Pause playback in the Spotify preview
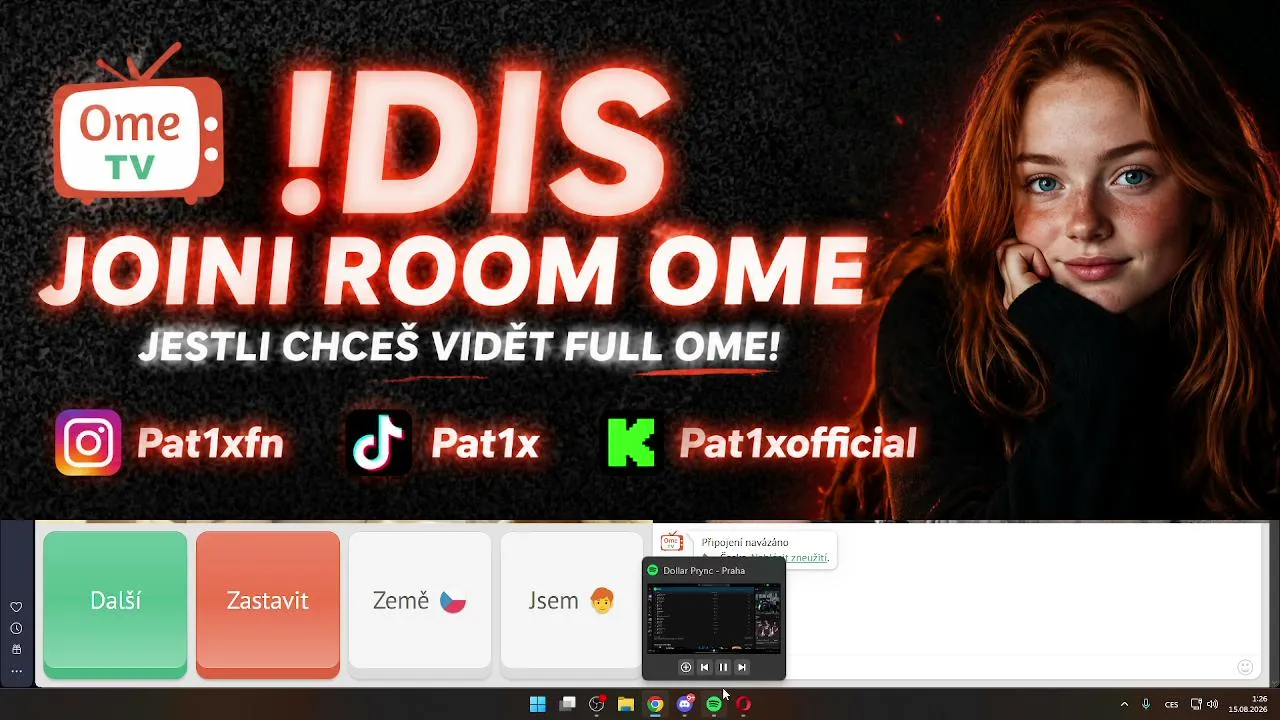This screenshot has height=720, width=1280. (x=723, y=667)
